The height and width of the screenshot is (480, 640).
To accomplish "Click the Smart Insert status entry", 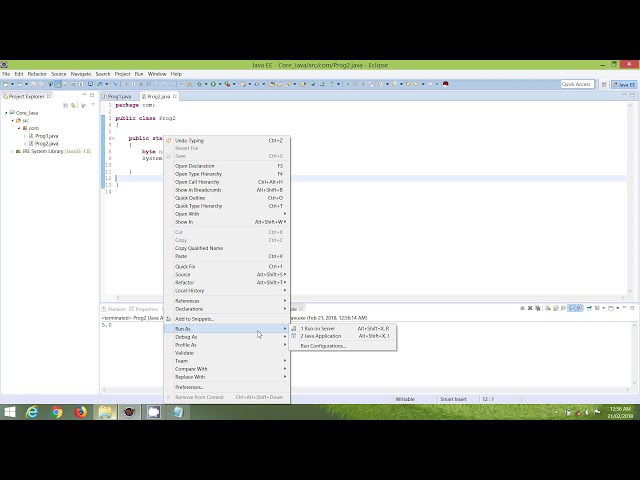I will [x=453, y=399].
